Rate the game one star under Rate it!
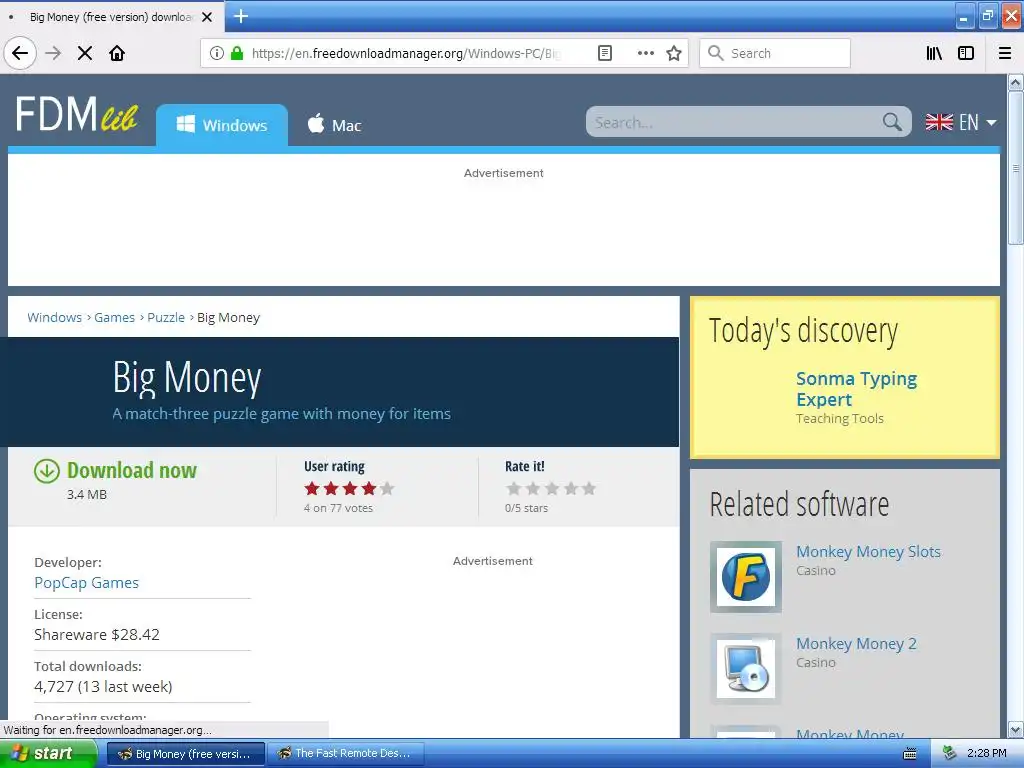Screen dimensions: 1024x768 (x=514, y=488)
